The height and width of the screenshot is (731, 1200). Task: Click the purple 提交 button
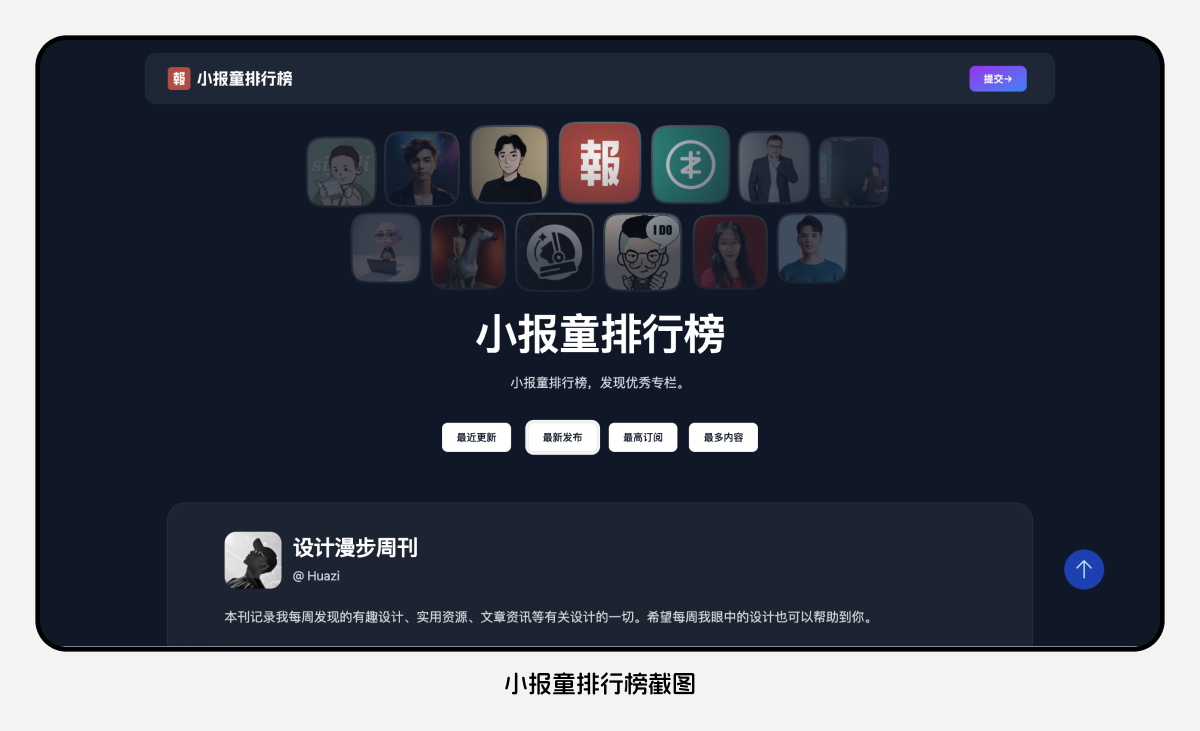tap(998, 79)
